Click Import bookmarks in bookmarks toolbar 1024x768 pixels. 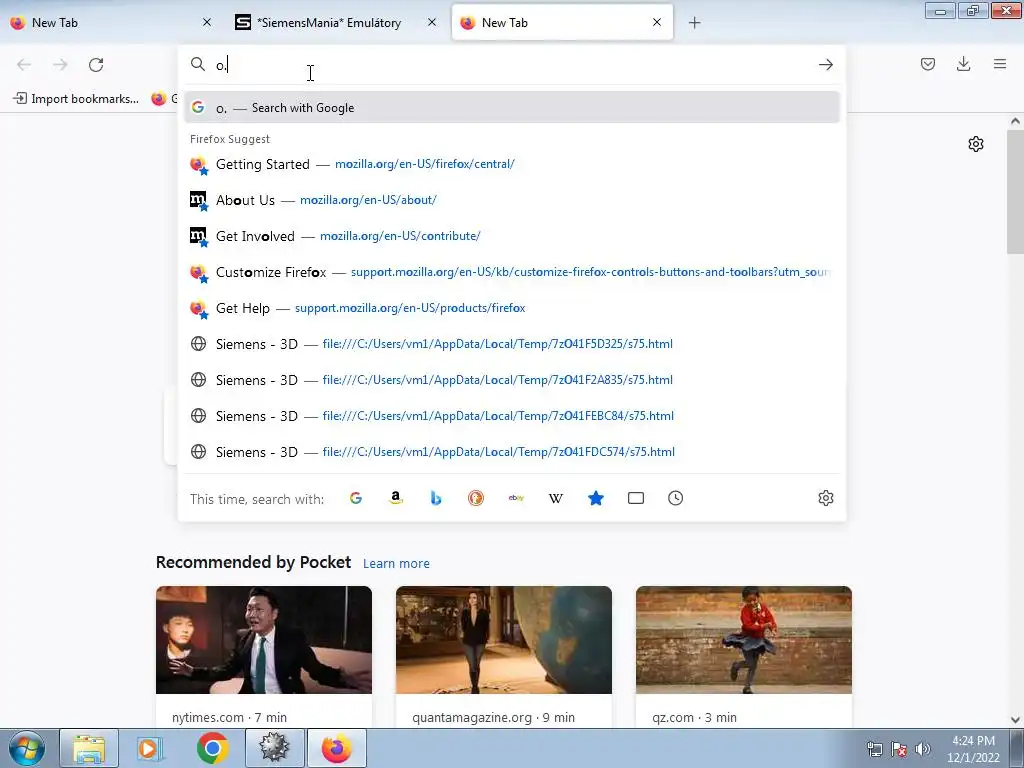[x=76, y=99]
